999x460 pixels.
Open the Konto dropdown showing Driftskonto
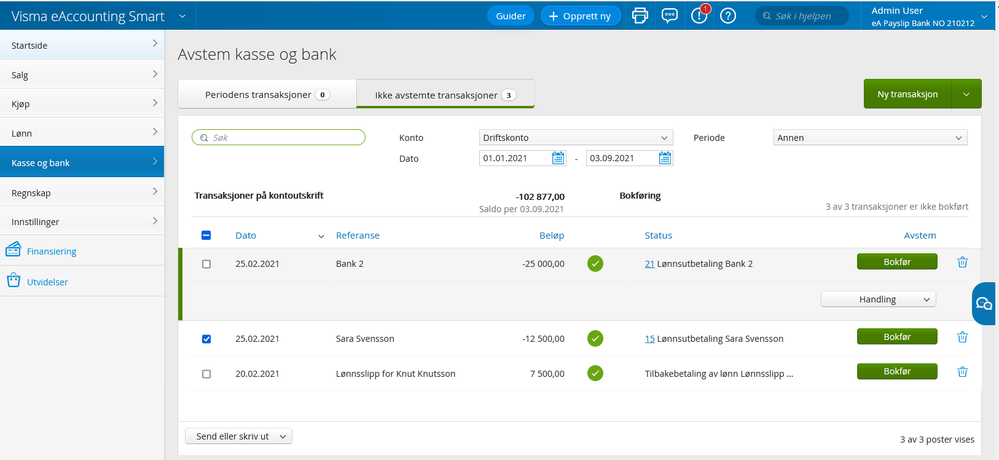[x=576, y=138]
